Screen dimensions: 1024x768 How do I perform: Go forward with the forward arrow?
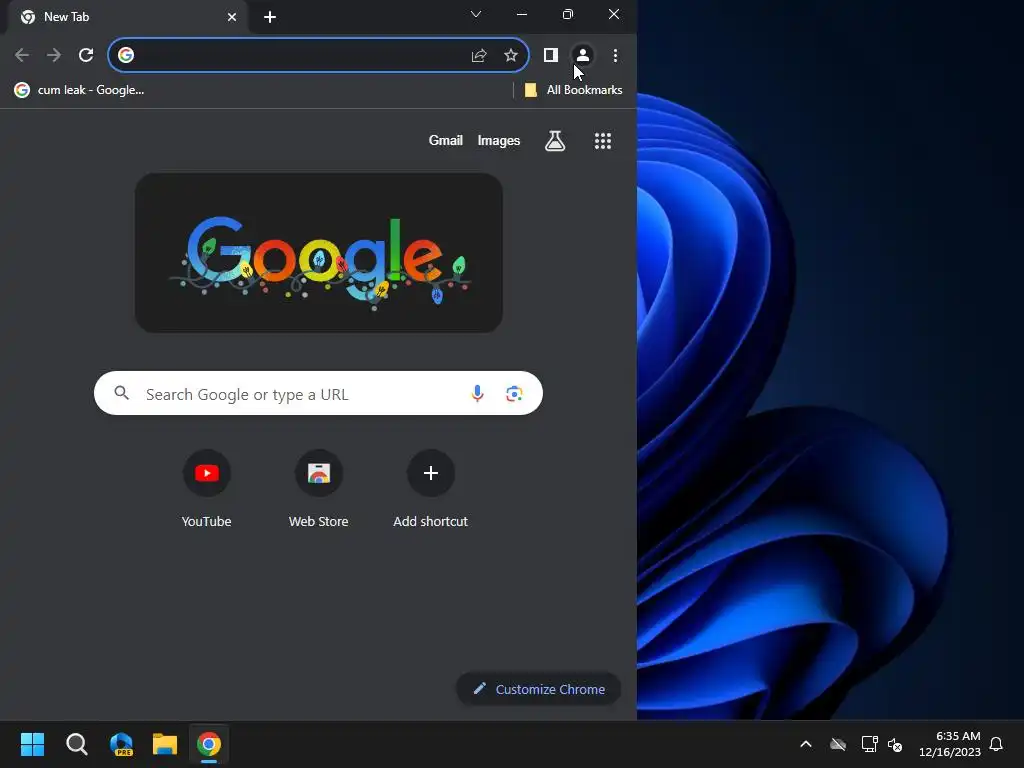[54, 56]
